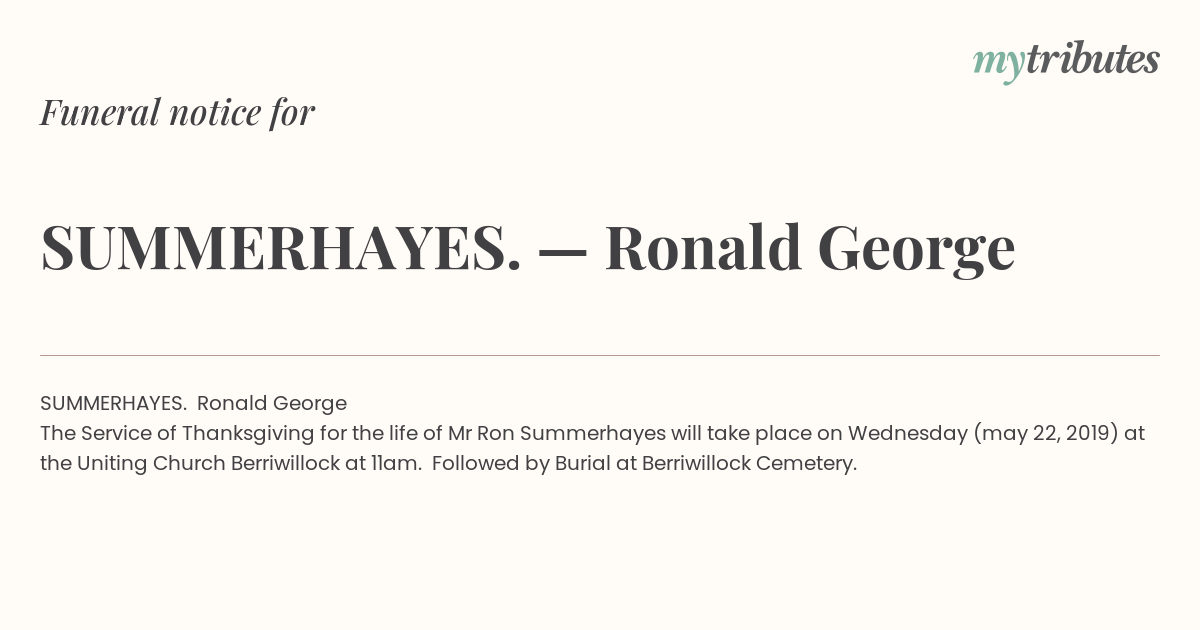1200x630 pixels.
Task: Click "tributes" in the top-right logo
Action: [1092, 60]
